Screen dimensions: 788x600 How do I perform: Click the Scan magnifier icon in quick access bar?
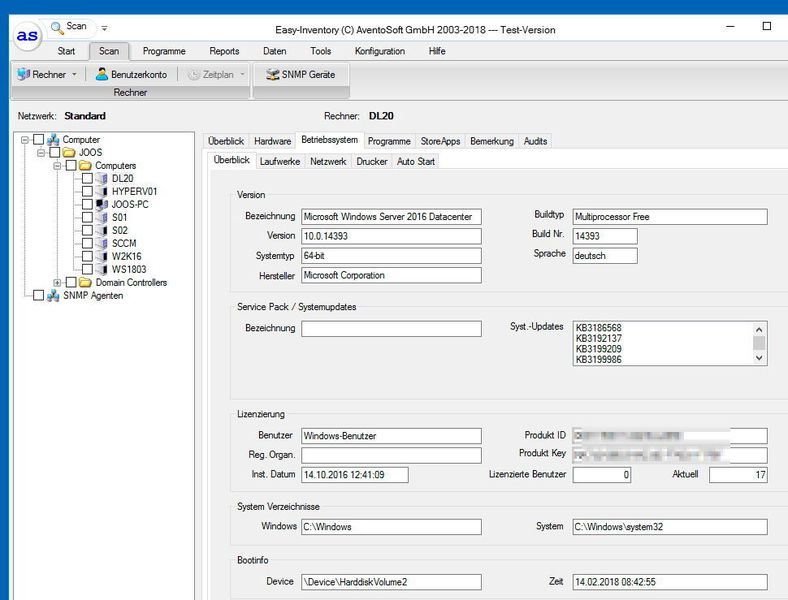pyautogui.click(x=57, y=27)
